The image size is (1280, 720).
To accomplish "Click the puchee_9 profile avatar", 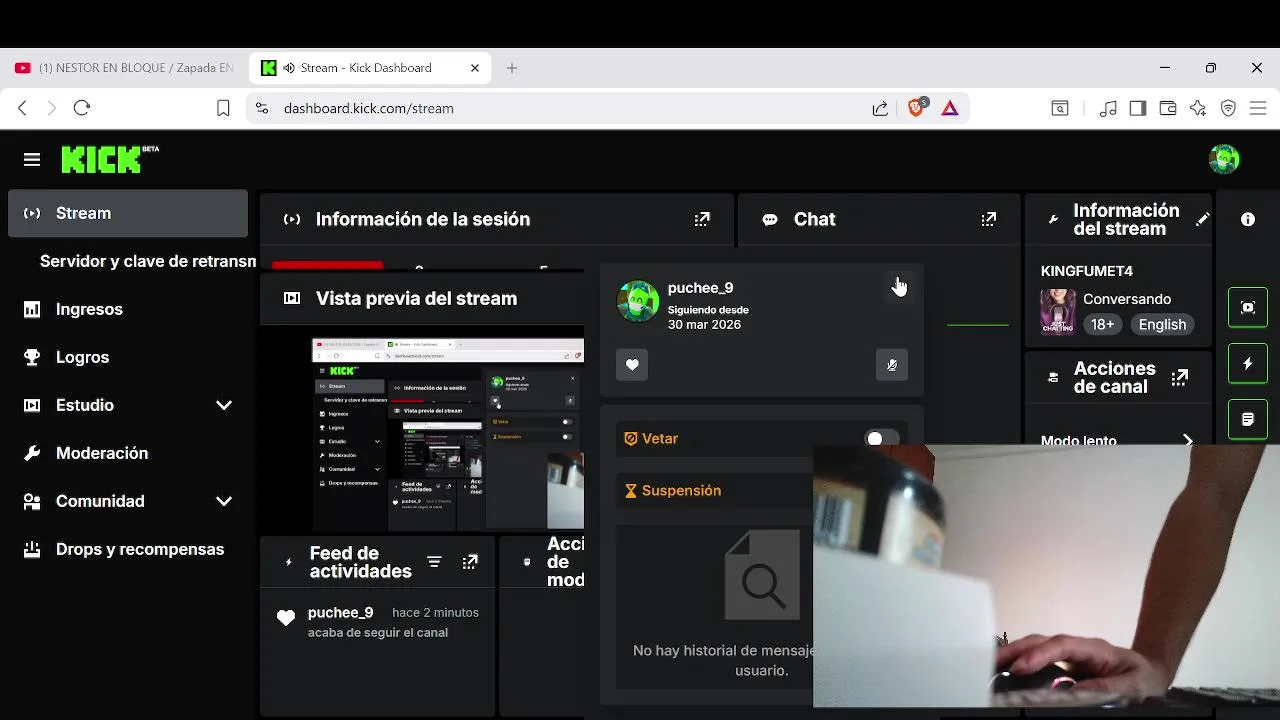I will [638, 301].
